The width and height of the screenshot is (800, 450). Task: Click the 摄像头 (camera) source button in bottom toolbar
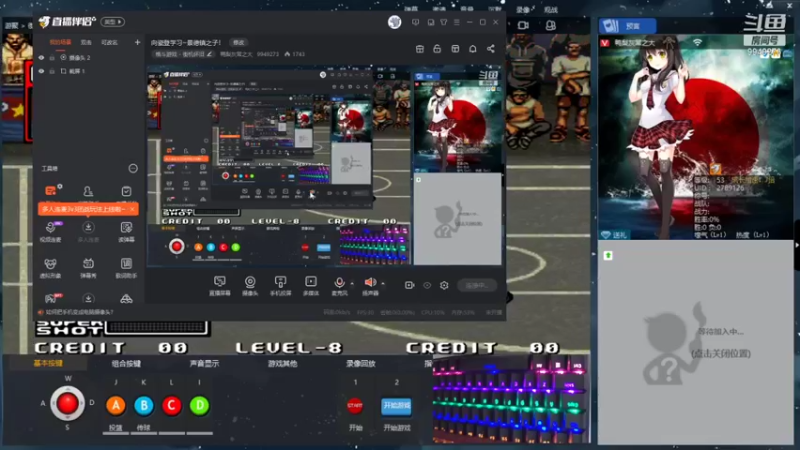pos(250,285)
